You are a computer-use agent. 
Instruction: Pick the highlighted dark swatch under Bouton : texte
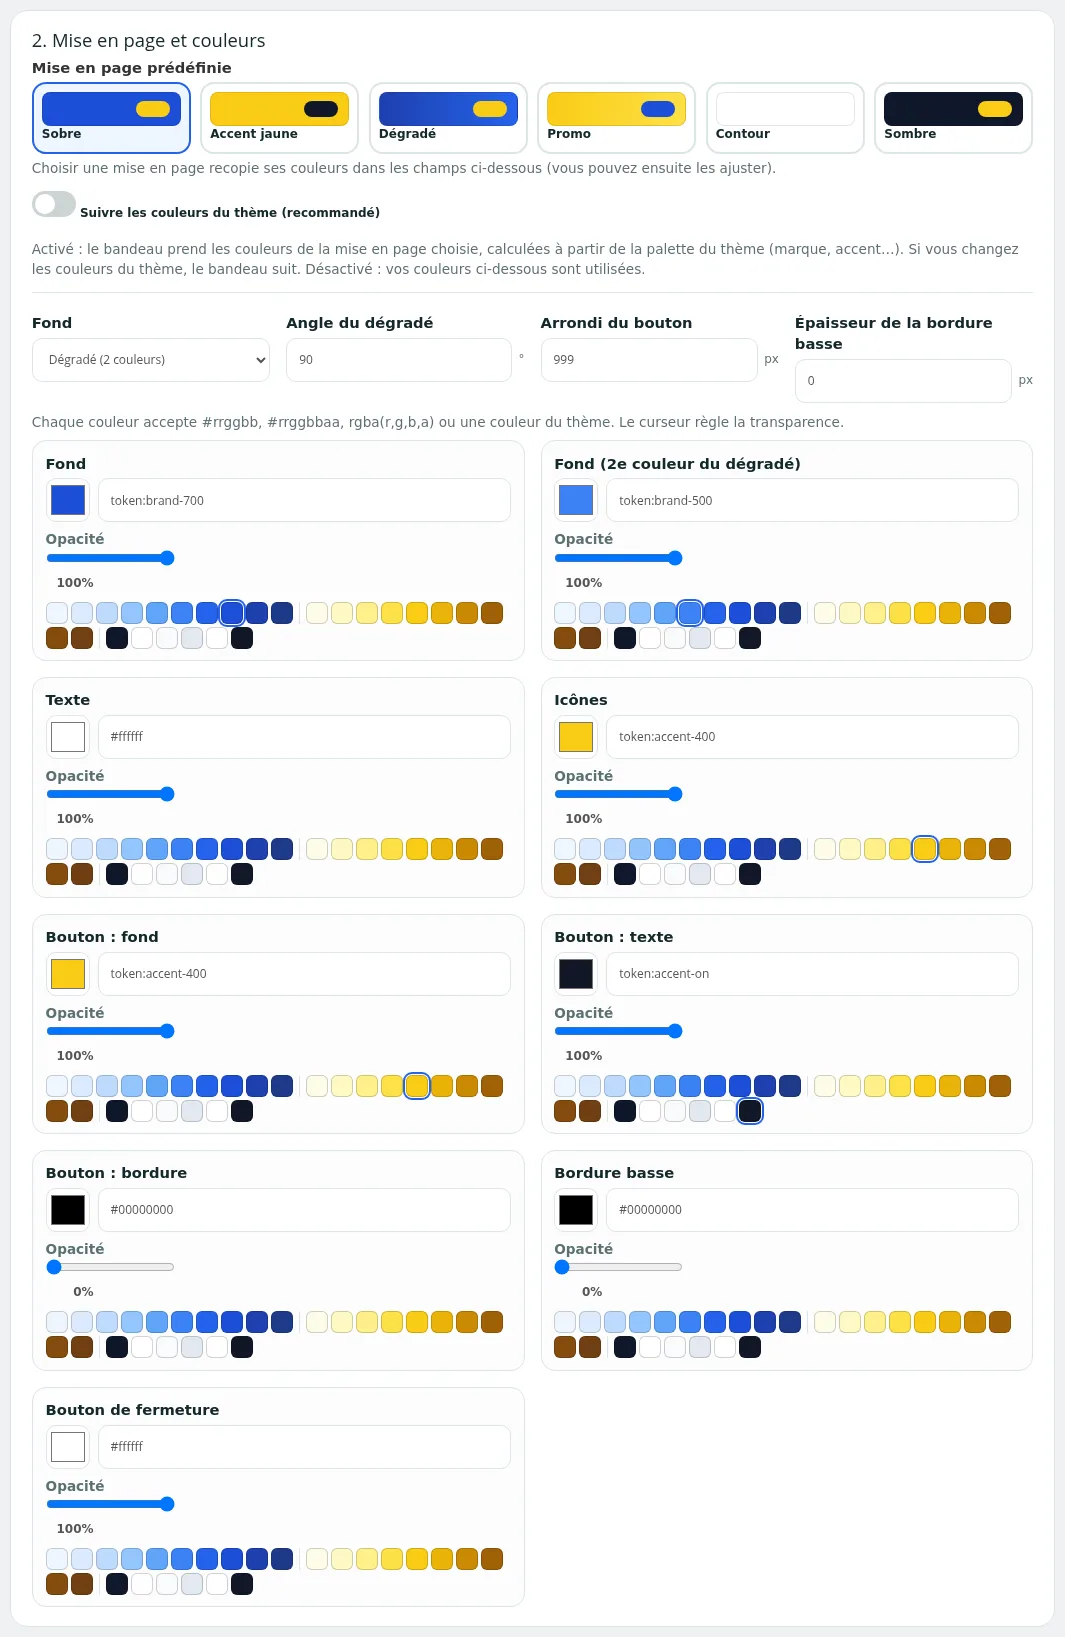pyautogui.click(x=750, y=1111)
